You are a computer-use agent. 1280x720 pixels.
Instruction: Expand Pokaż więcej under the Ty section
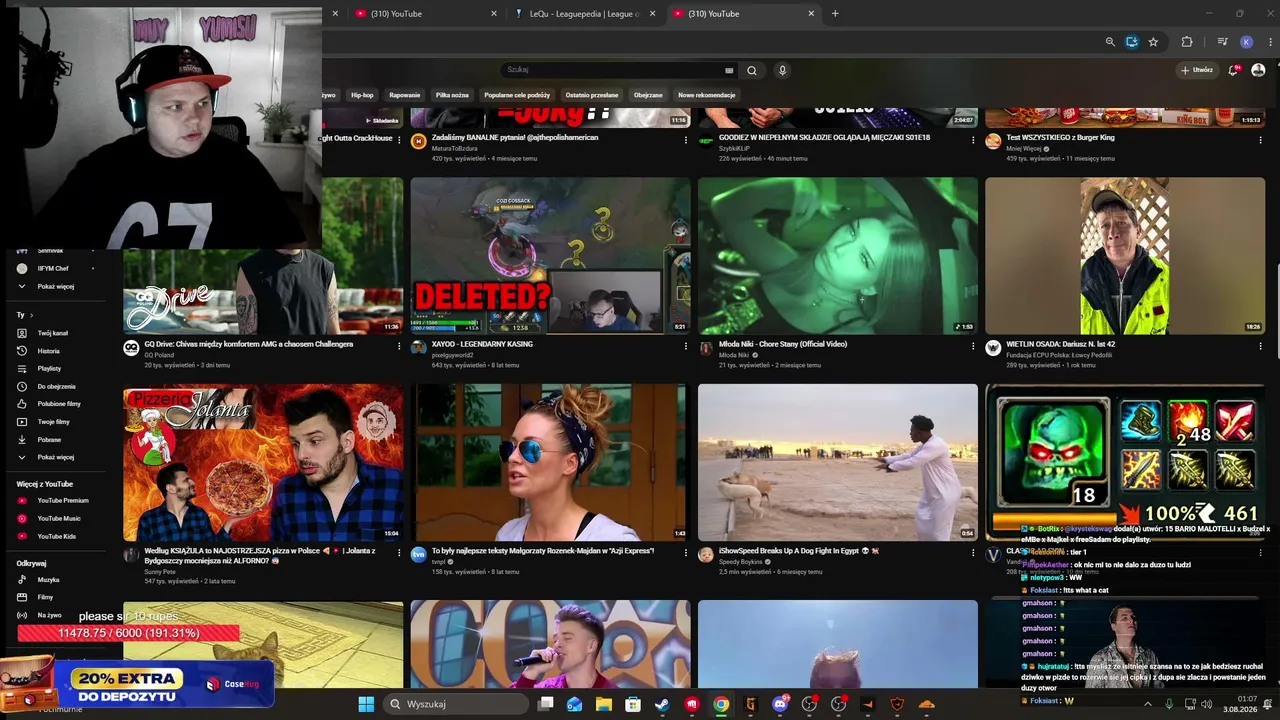point(55,457)
